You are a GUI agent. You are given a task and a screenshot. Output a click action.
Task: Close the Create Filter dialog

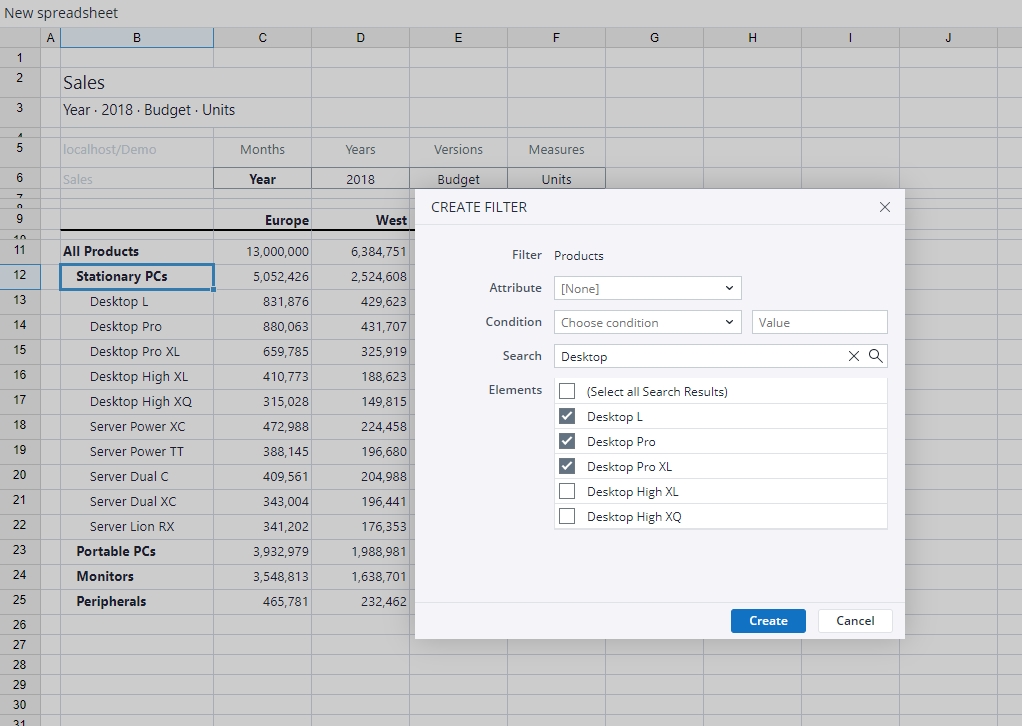tap(884, 207)
